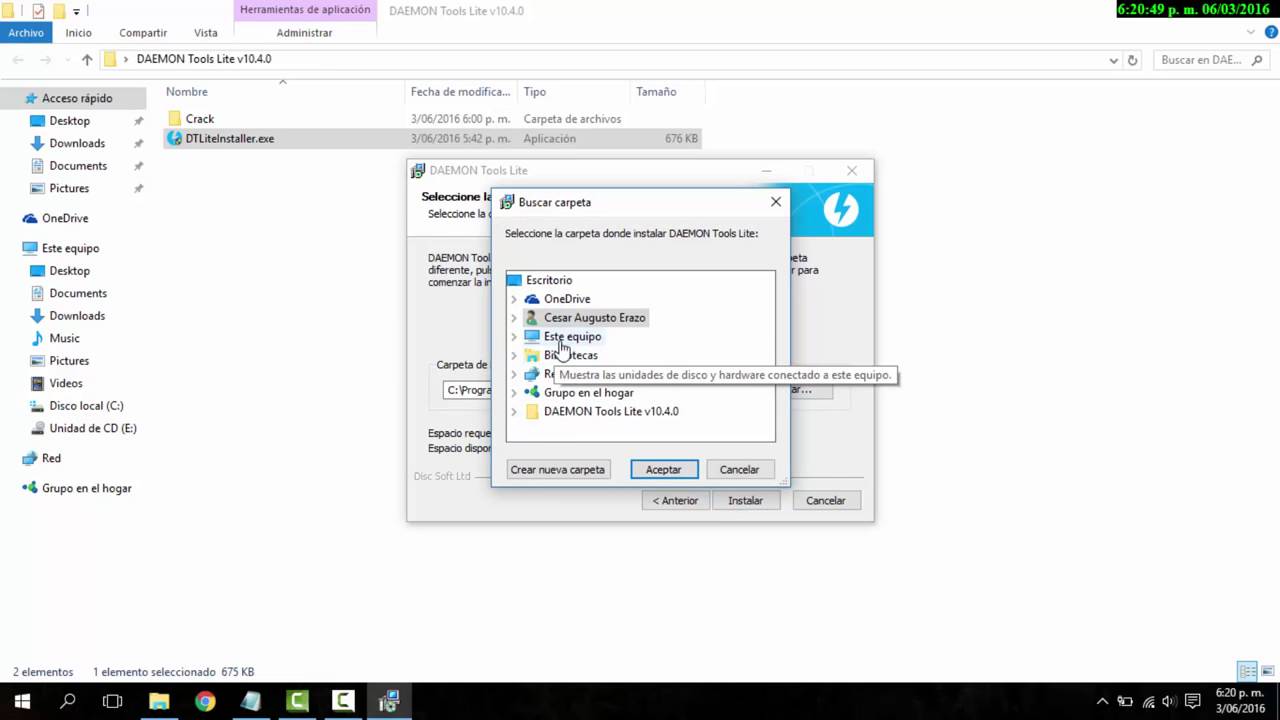Viewport: 1280px width, 720px height.
Task: Open Task View on the taskbar
Action: pos(113,701)
